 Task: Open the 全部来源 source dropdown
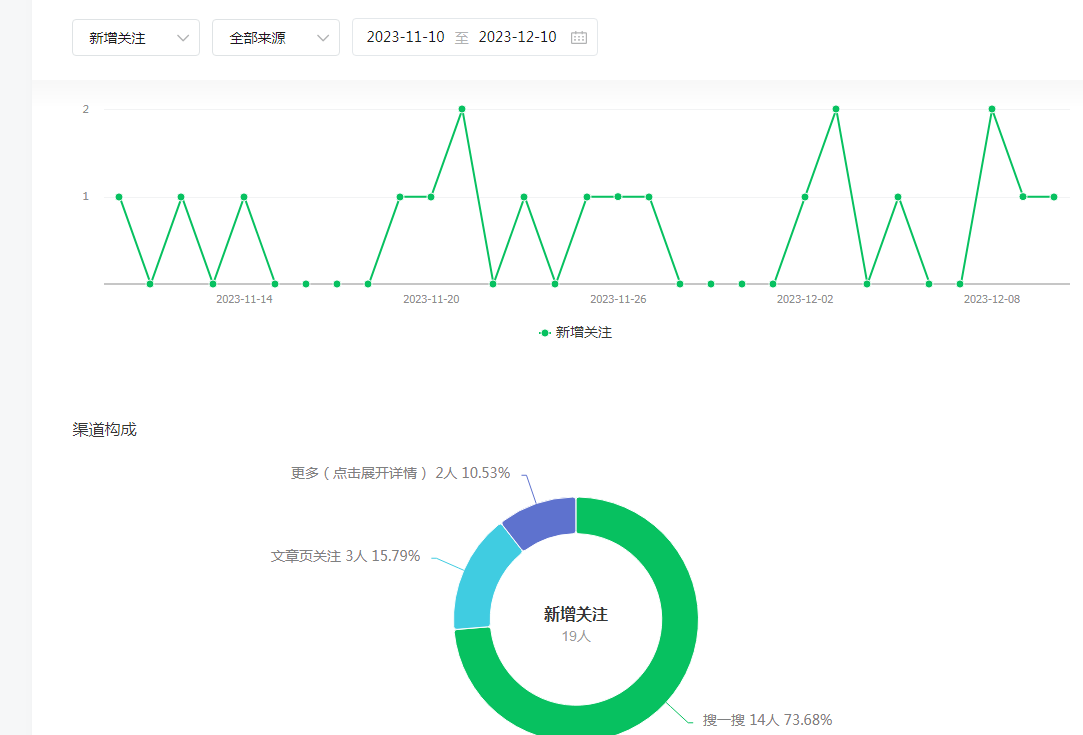[276, 37]
